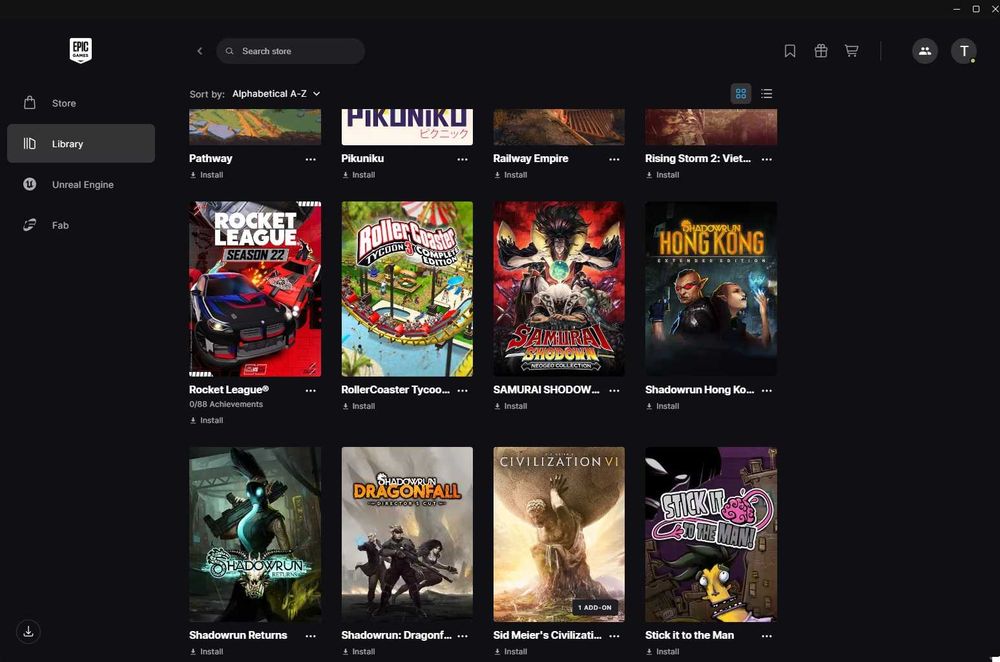Go to Fab in the sidebar
1000x662 pixels.
pyautogui.click(x=81, y=225)
